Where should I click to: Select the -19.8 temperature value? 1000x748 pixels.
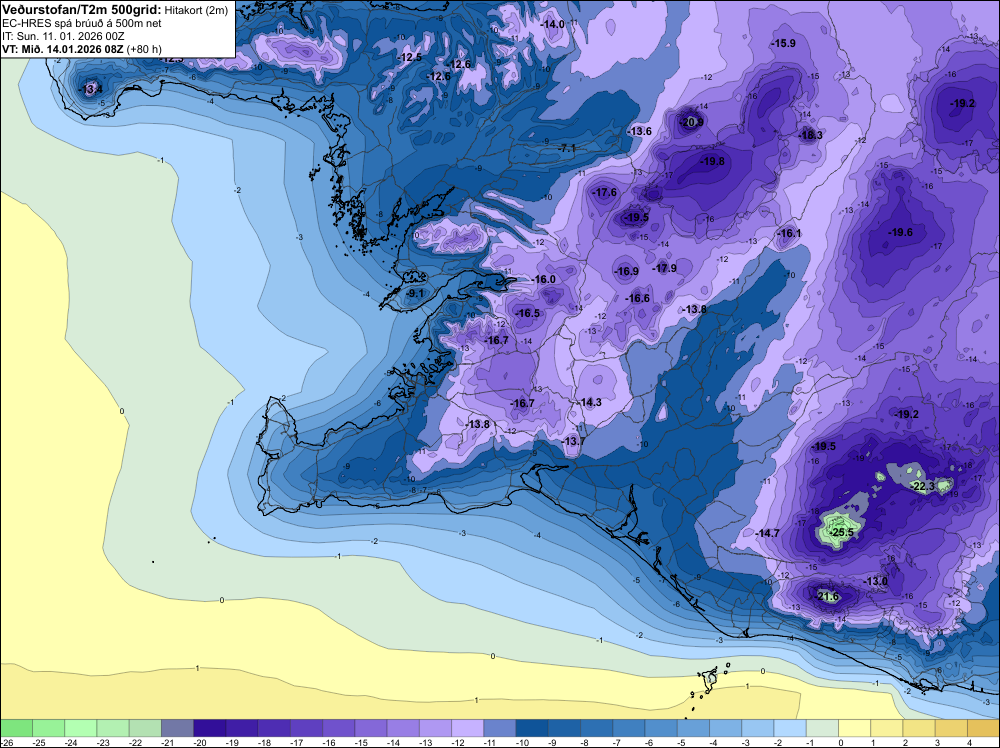712,161
